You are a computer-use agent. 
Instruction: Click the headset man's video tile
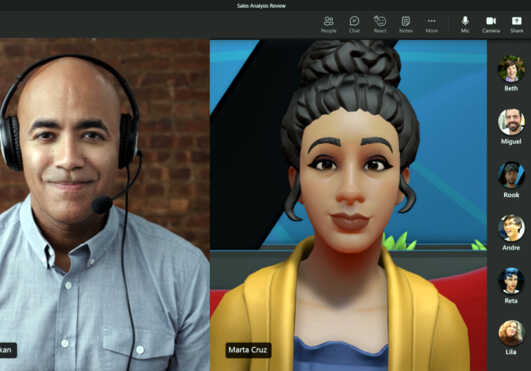pyautogui.click(x=104, y=205)
